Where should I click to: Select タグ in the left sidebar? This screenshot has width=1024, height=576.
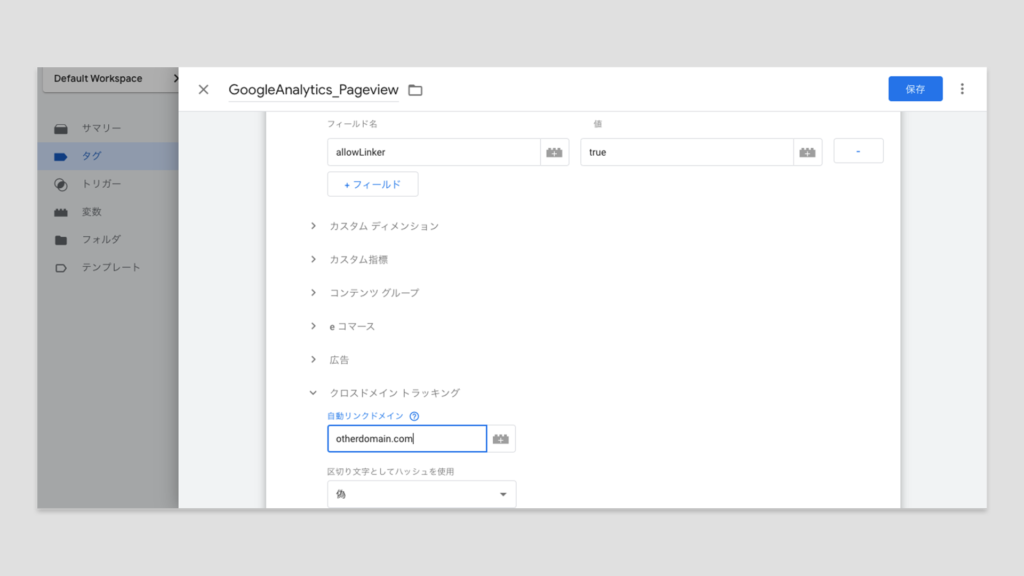click(91, 156)
